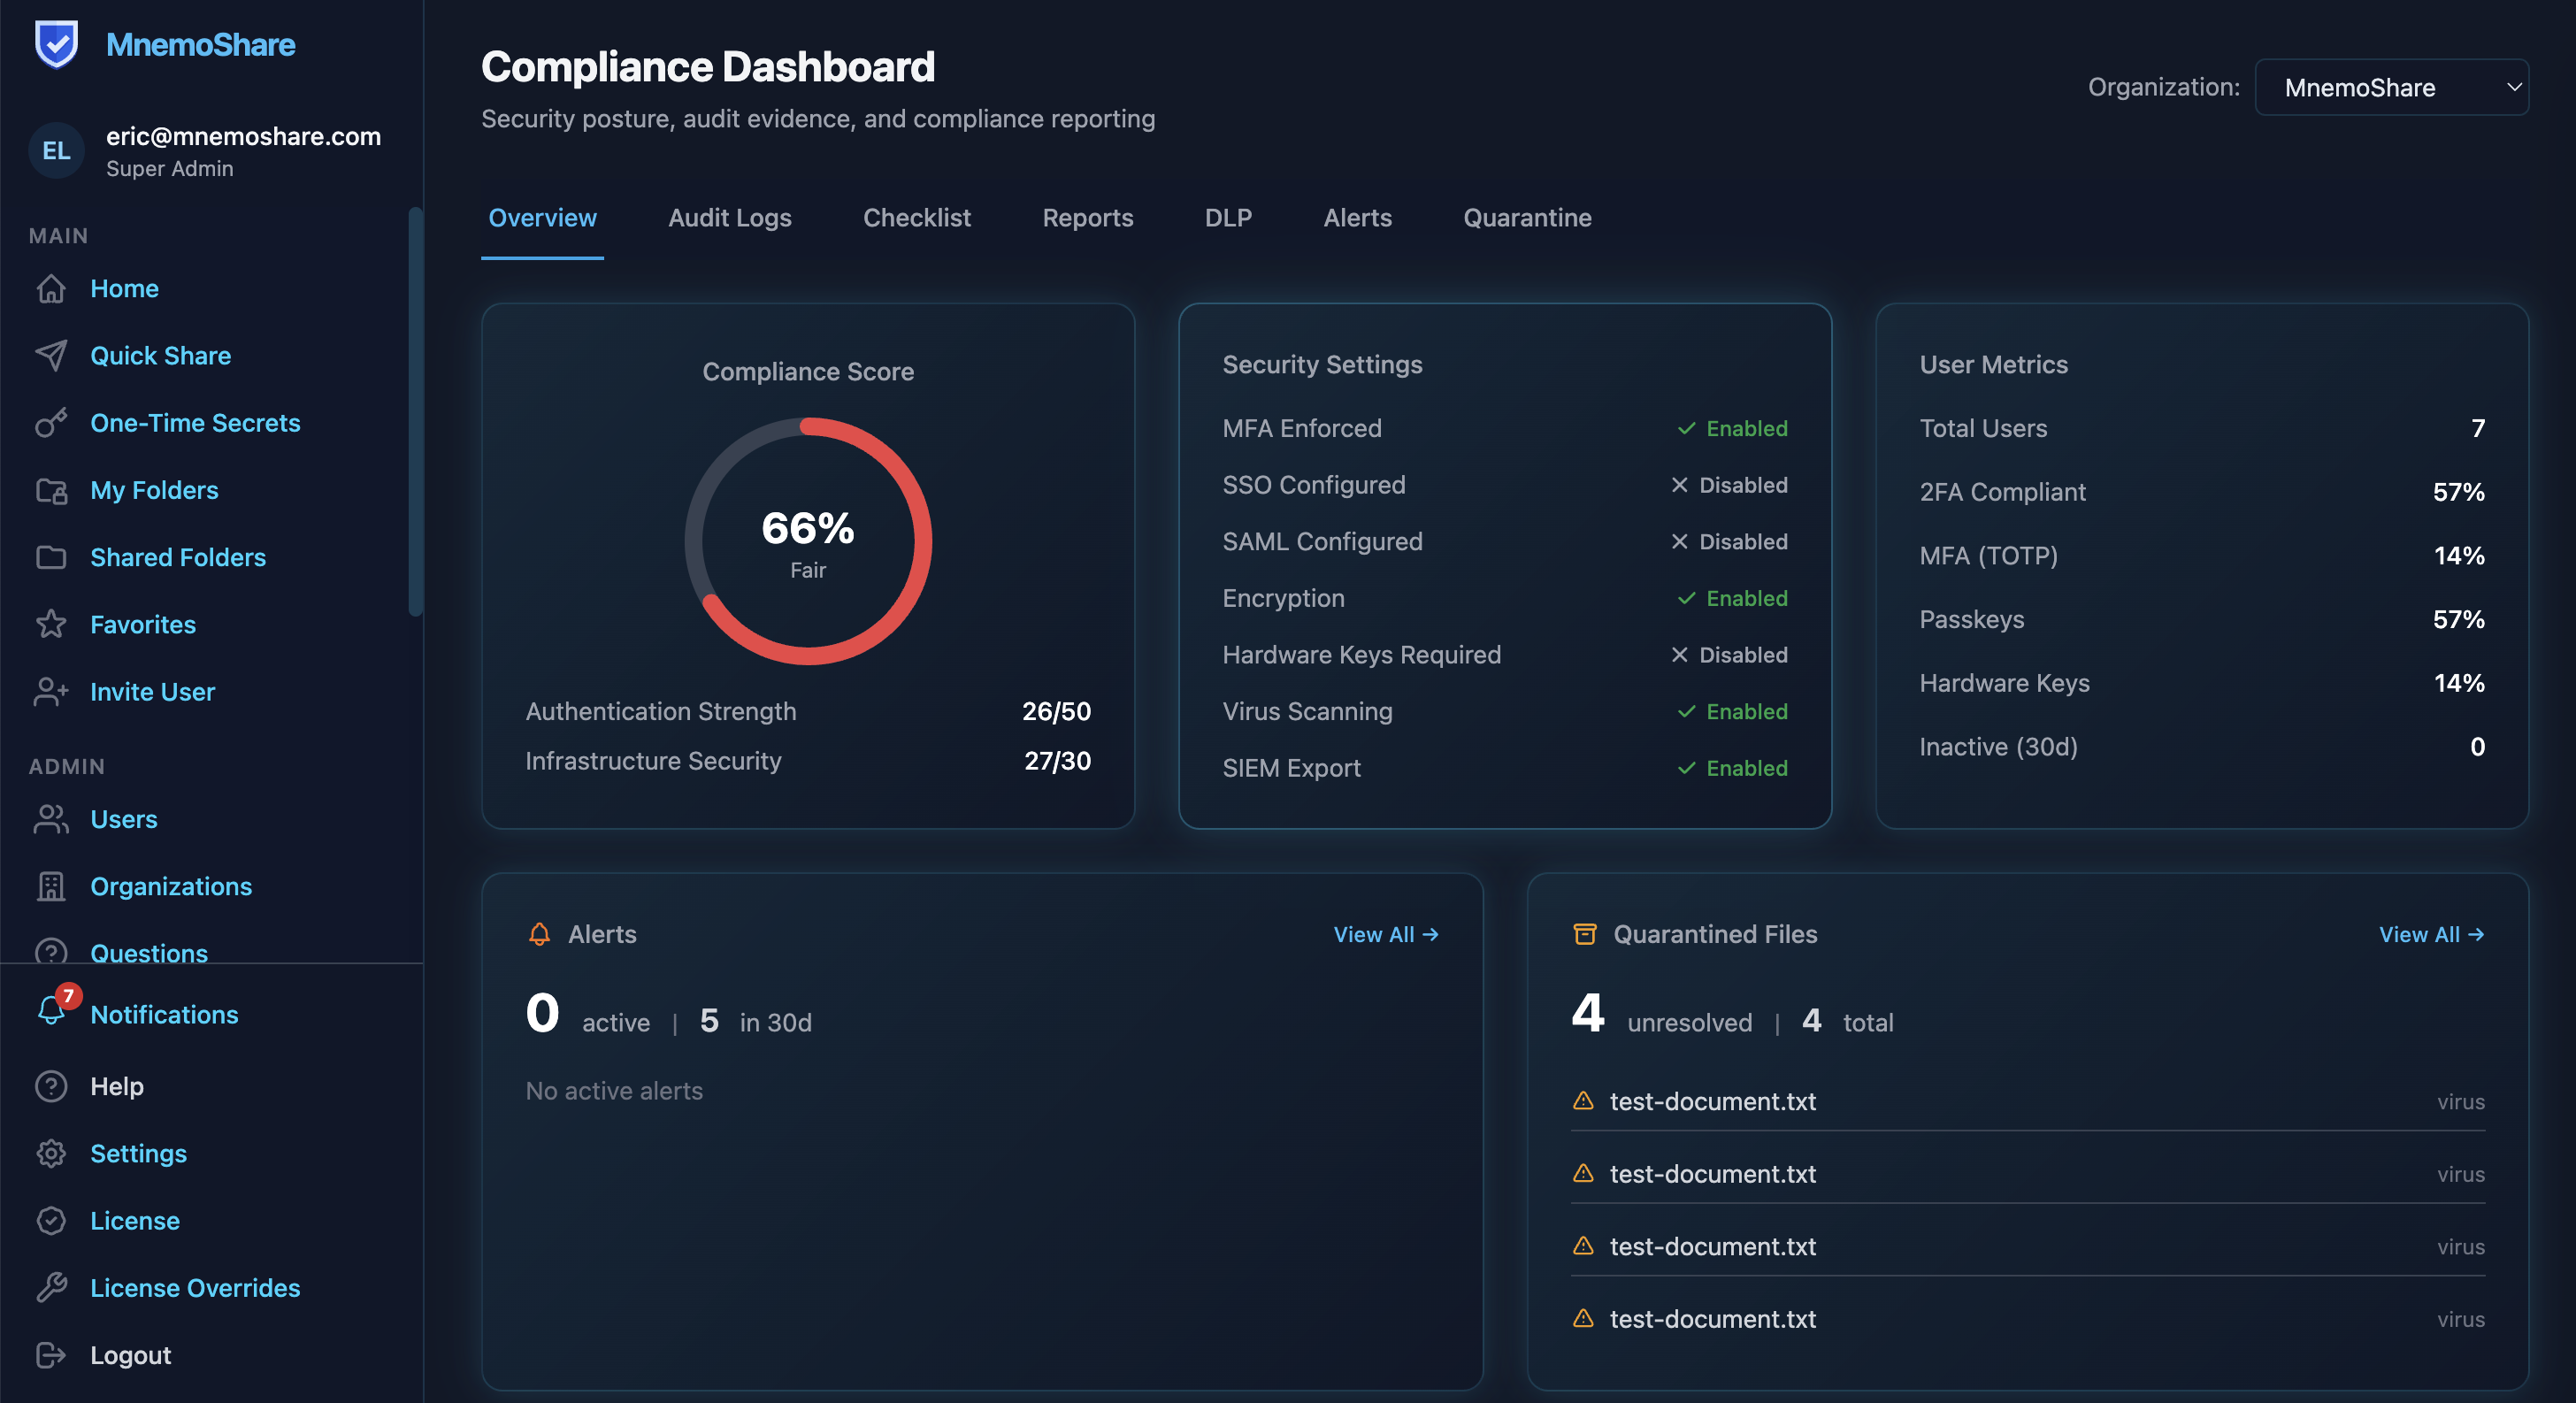Click the Favorites star icon

51,624
